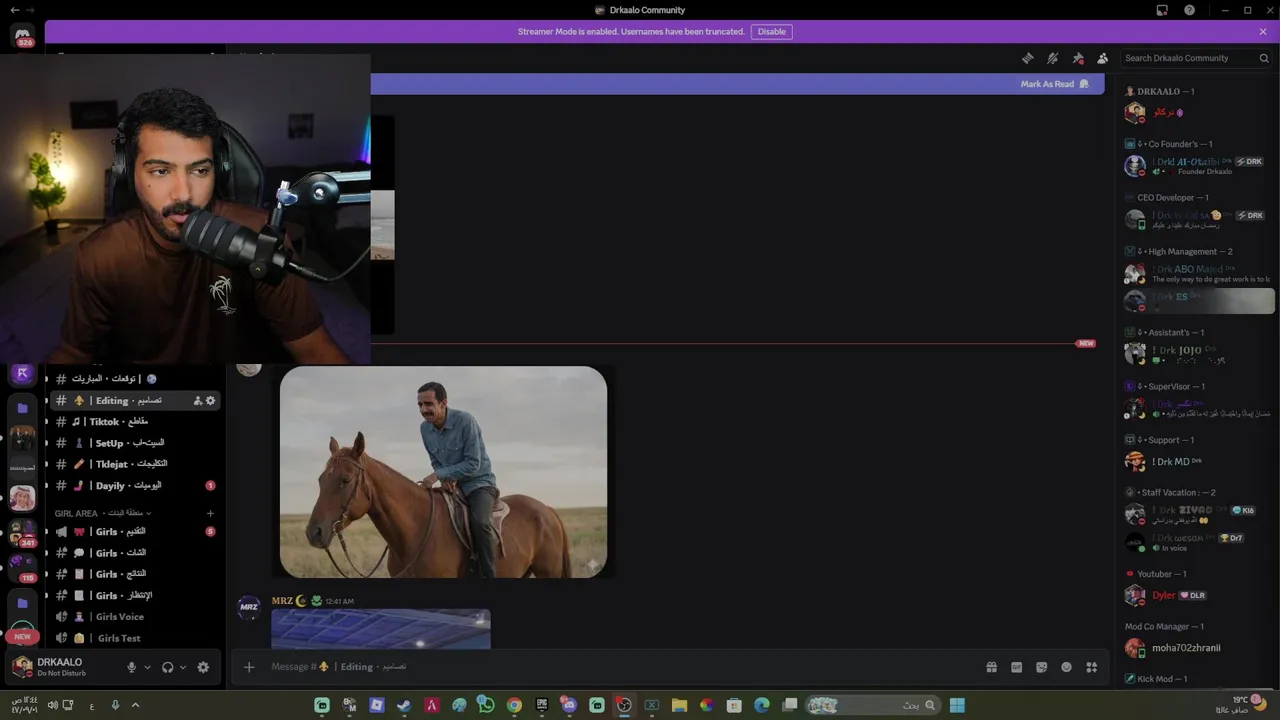Open the inbox icon in title bar
The width and height of the screenshot is (1280, 720).
[1162, 10]
